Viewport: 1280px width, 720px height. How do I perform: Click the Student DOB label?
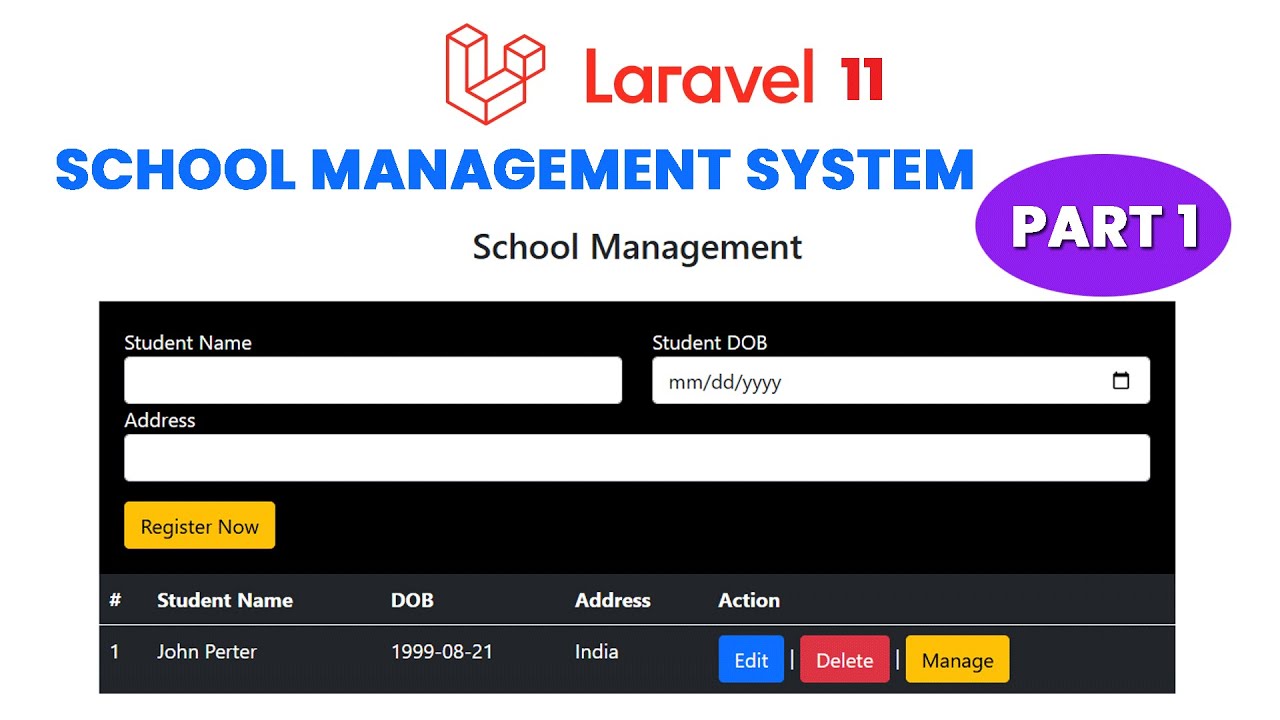pos(710,343)
